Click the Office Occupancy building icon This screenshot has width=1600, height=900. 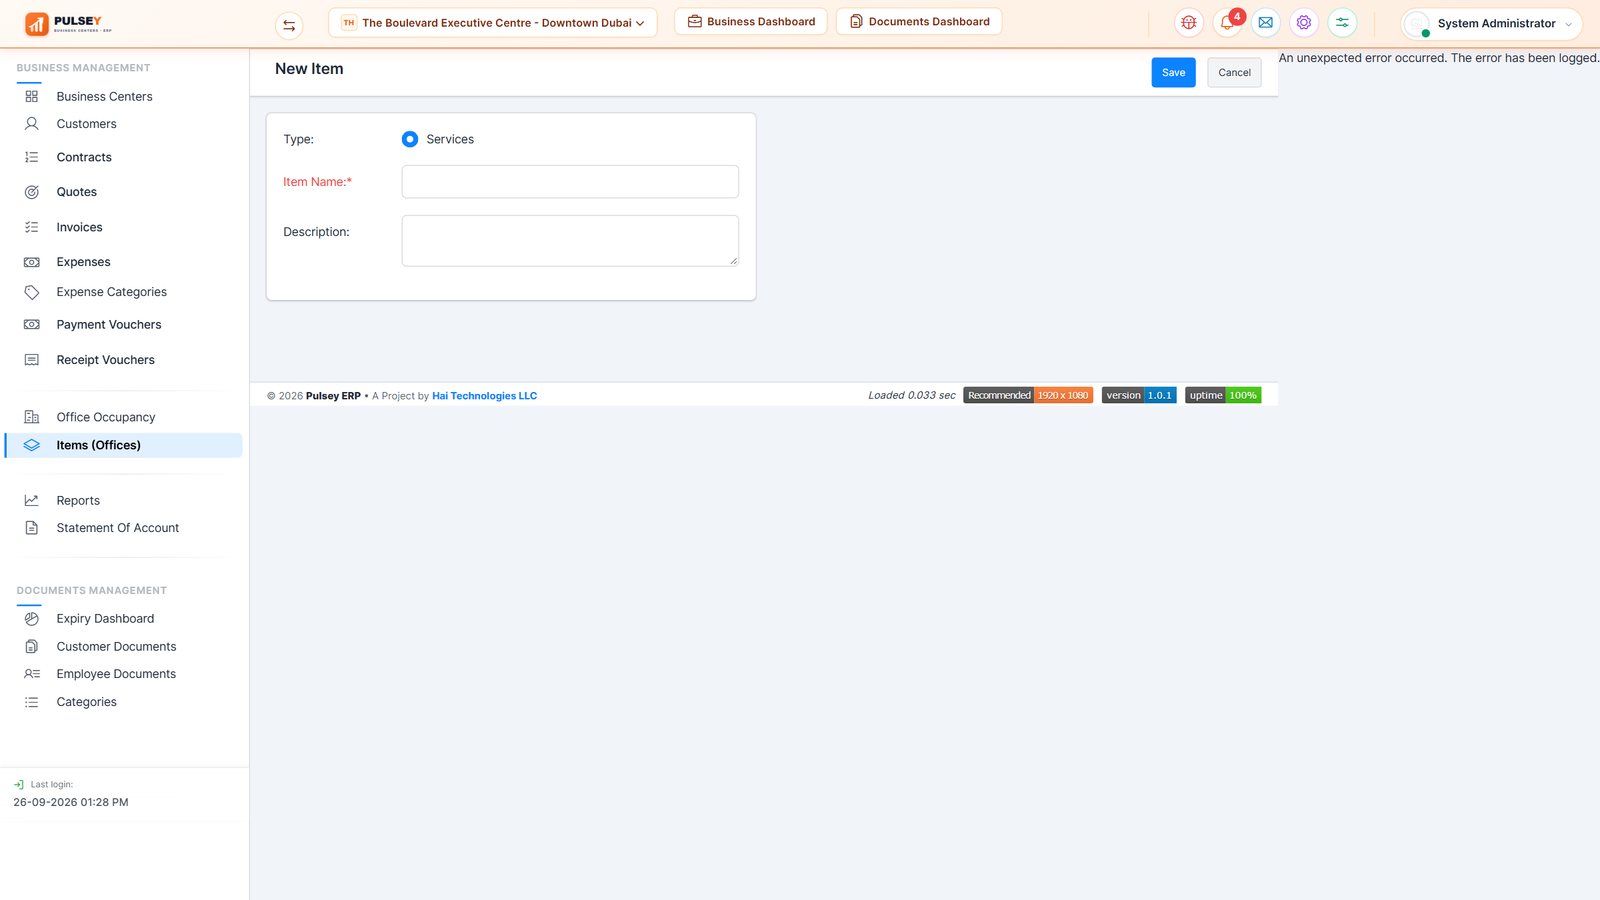32,417
